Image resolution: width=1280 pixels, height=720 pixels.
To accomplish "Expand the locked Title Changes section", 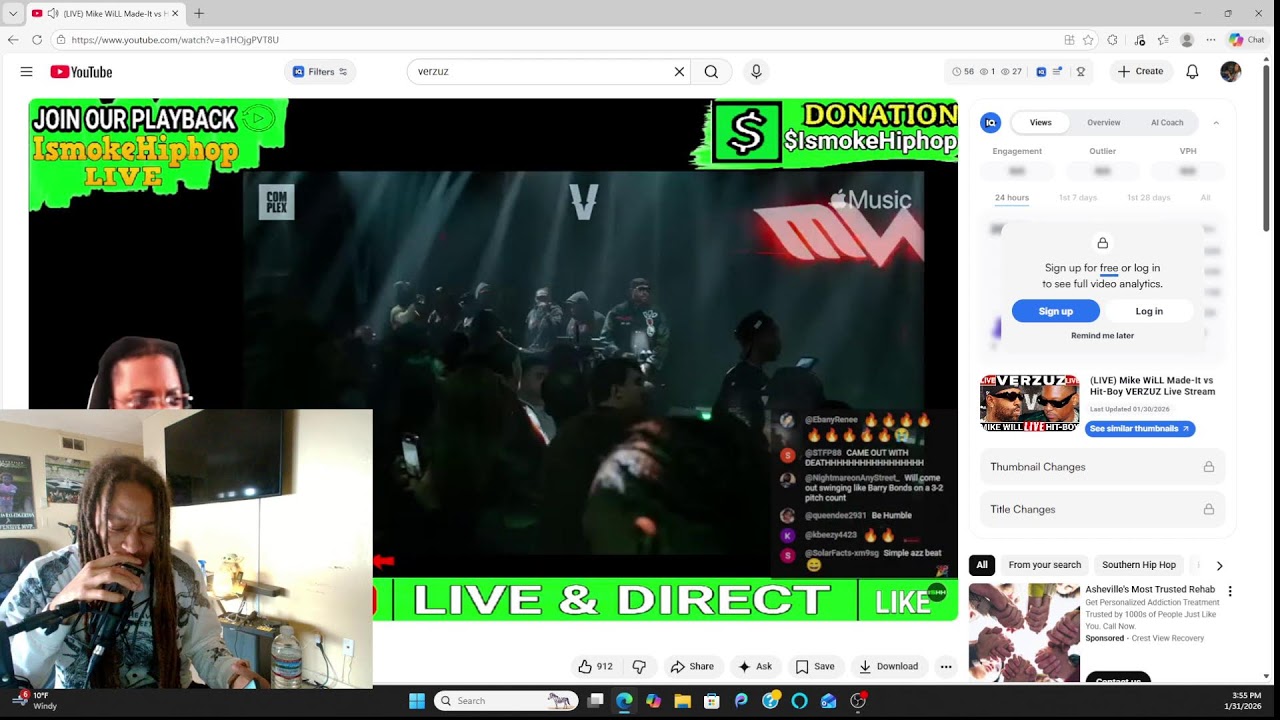I will pos(1102,509).
